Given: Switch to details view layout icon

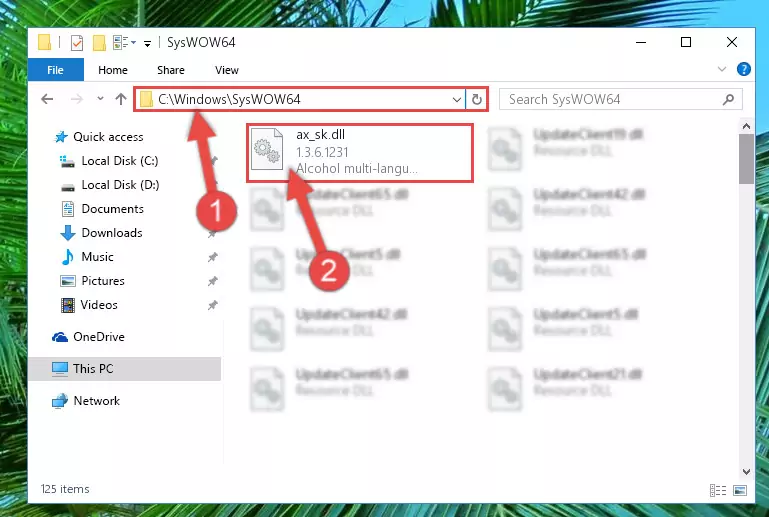Looking at the screenshot, I should (x=718, y=490).
